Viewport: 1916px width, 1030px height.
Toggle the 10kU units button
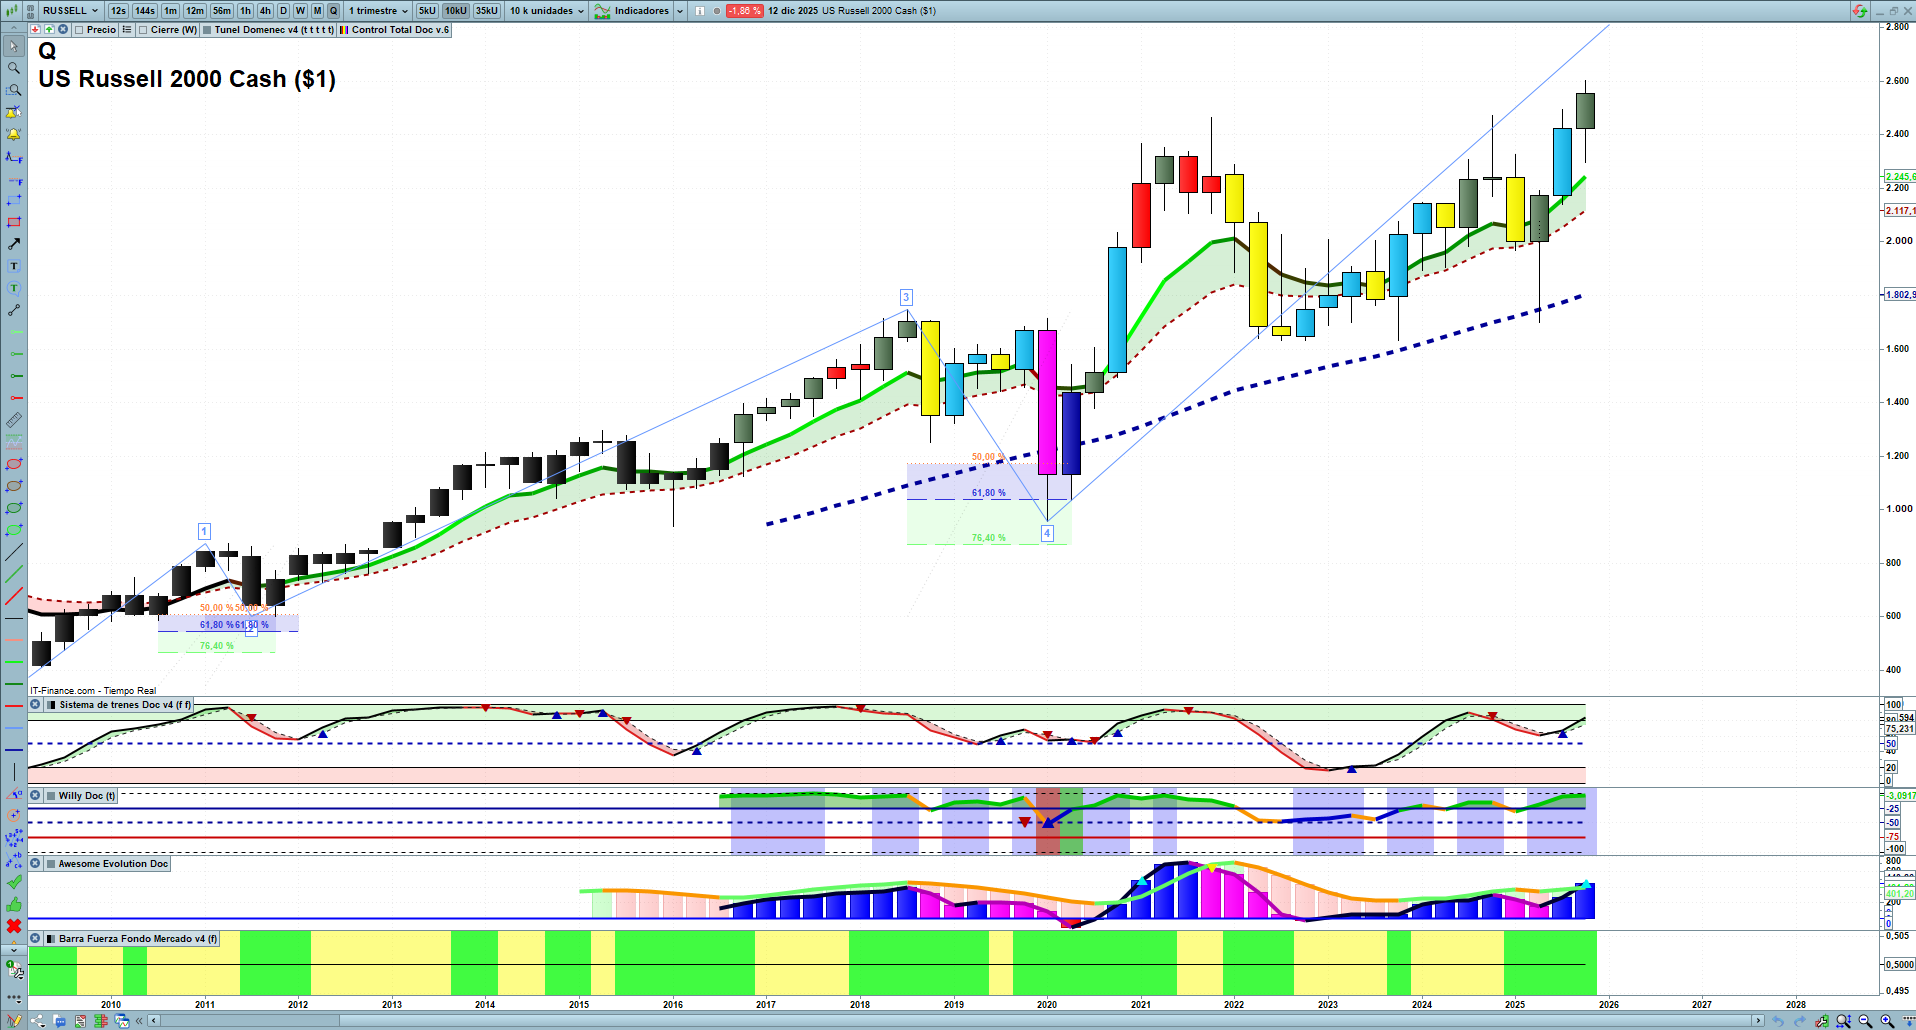pos(456,11)
